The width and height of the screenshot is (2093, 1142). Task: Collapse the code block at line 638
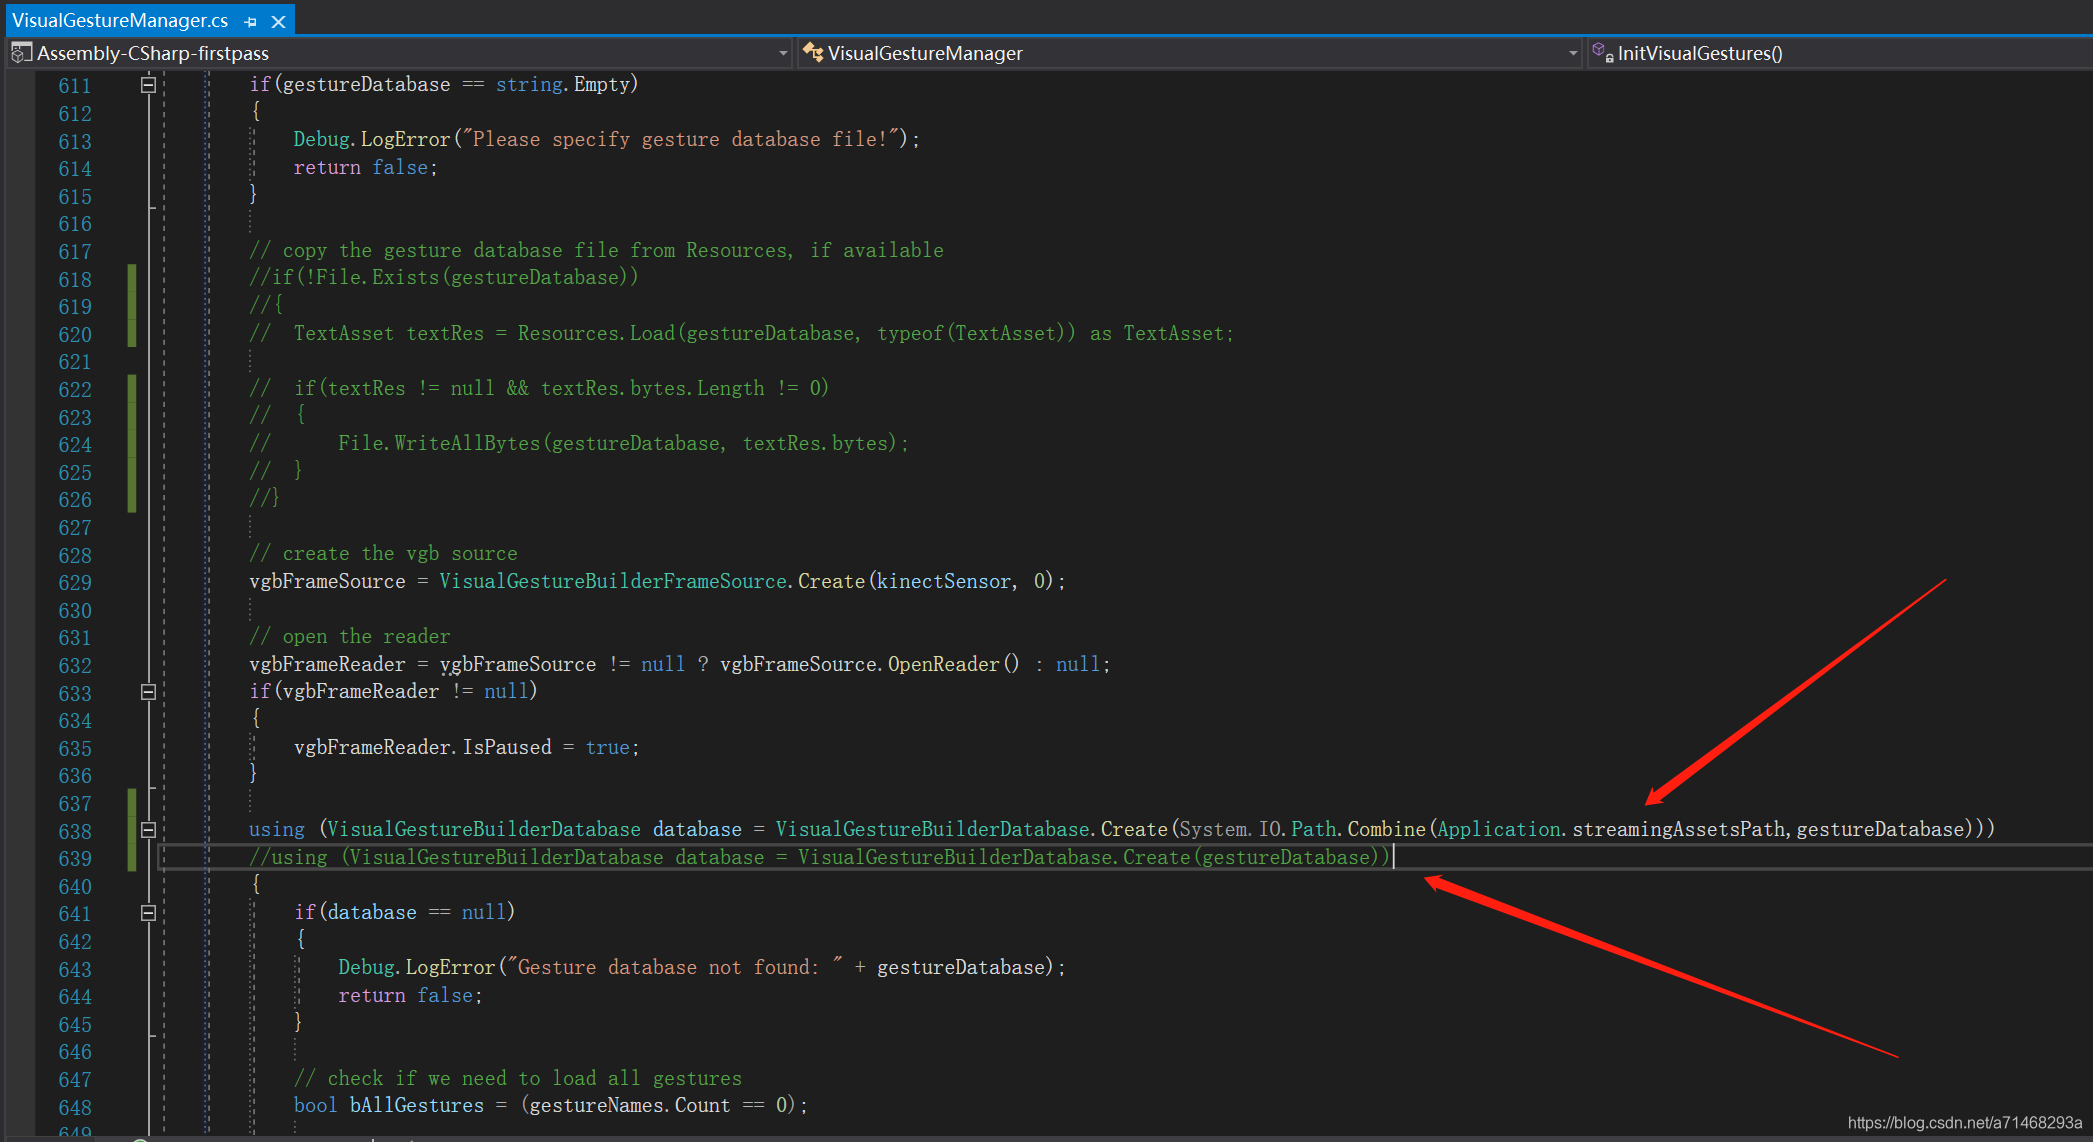pos(147,830)
